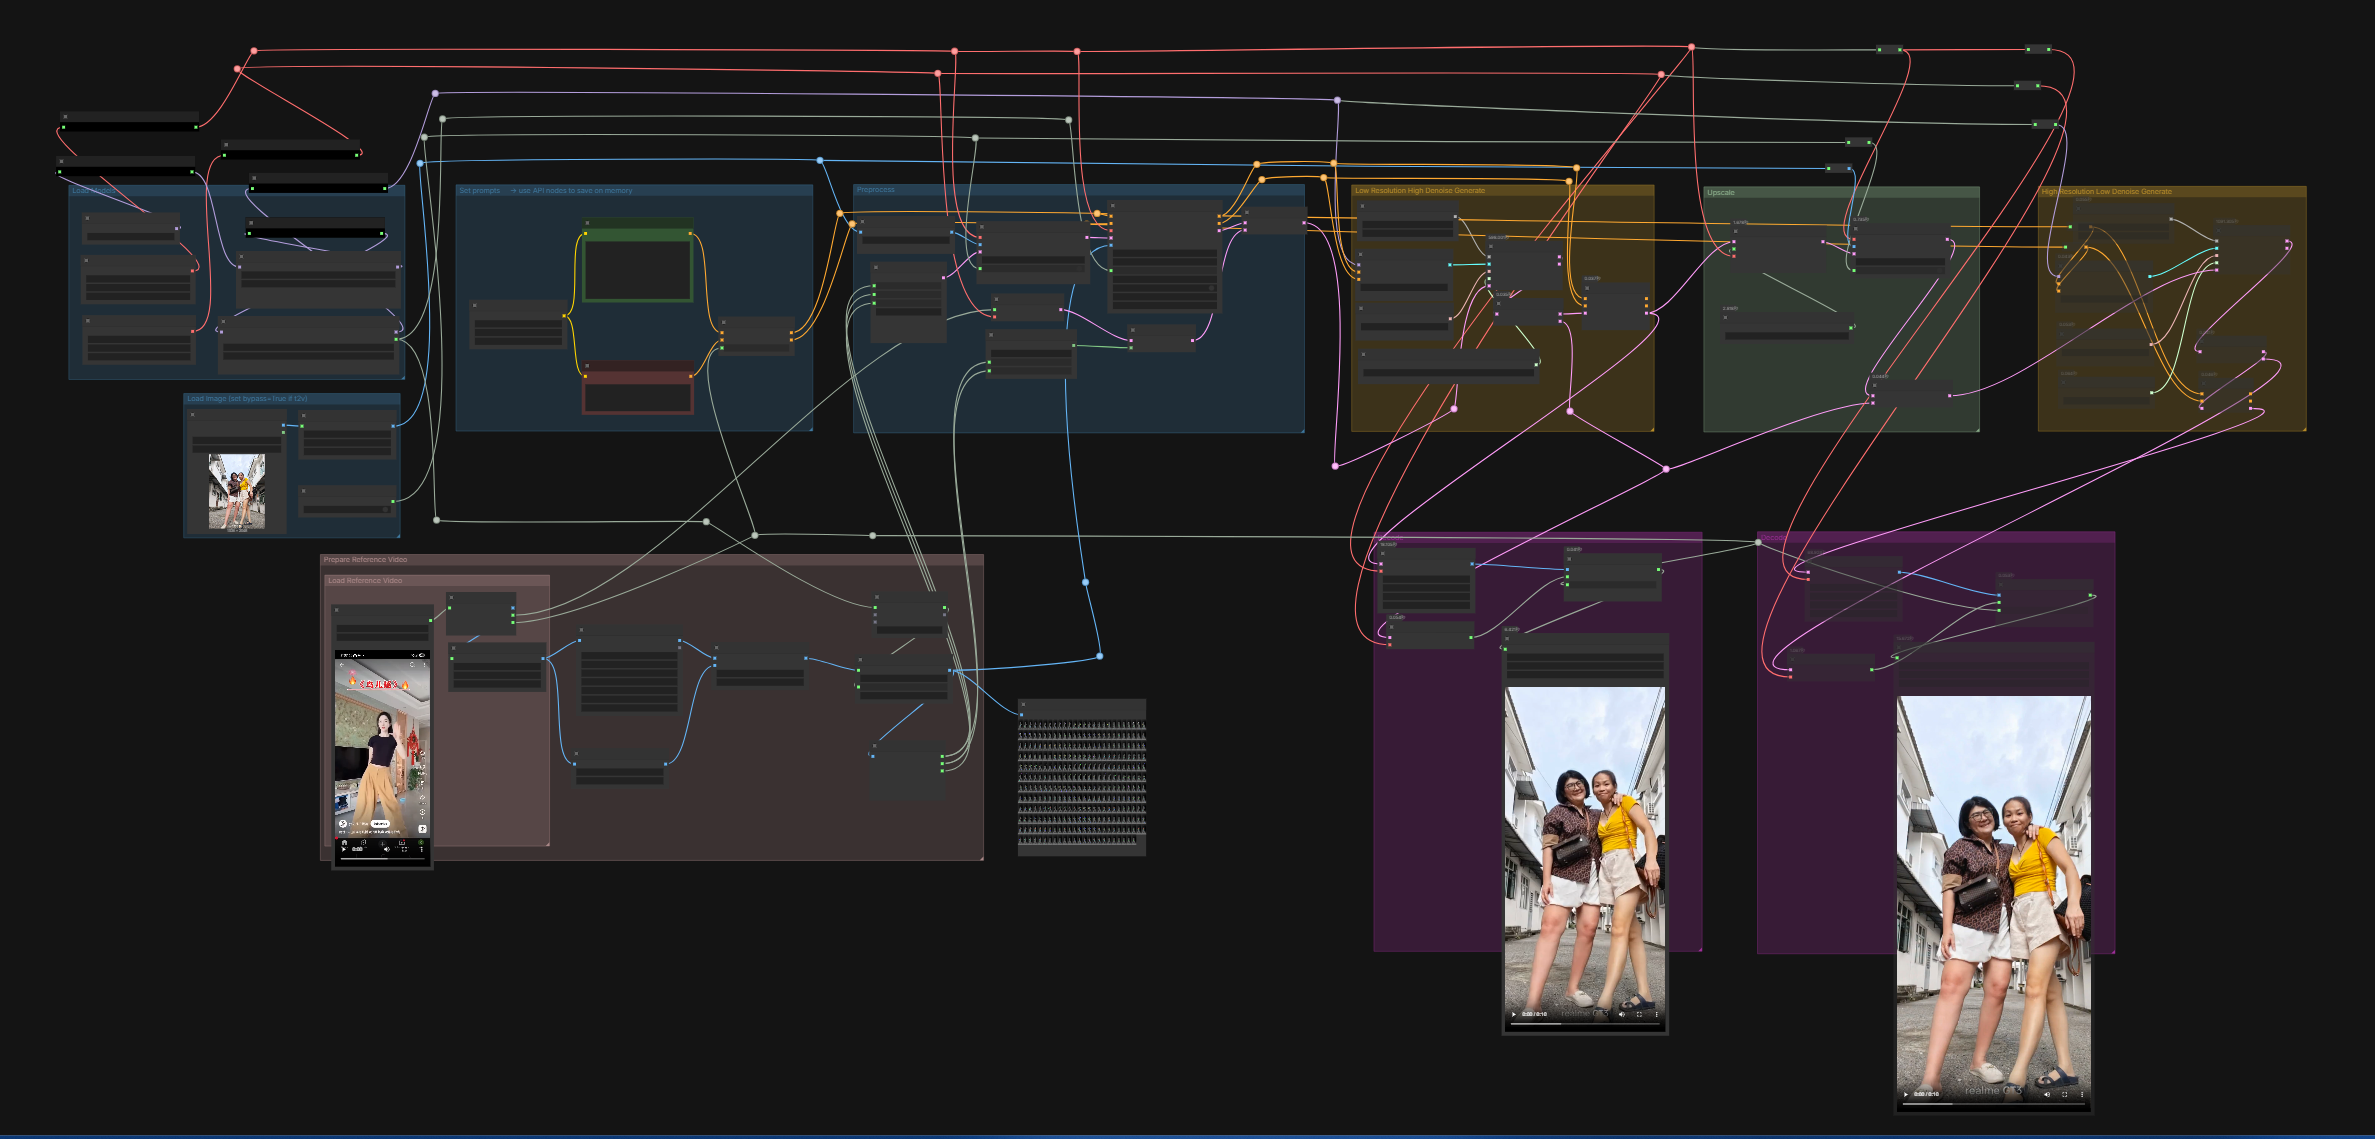
Task: Select the 'Prepare Reference Video' group title
Action: [x=365, y=560]
